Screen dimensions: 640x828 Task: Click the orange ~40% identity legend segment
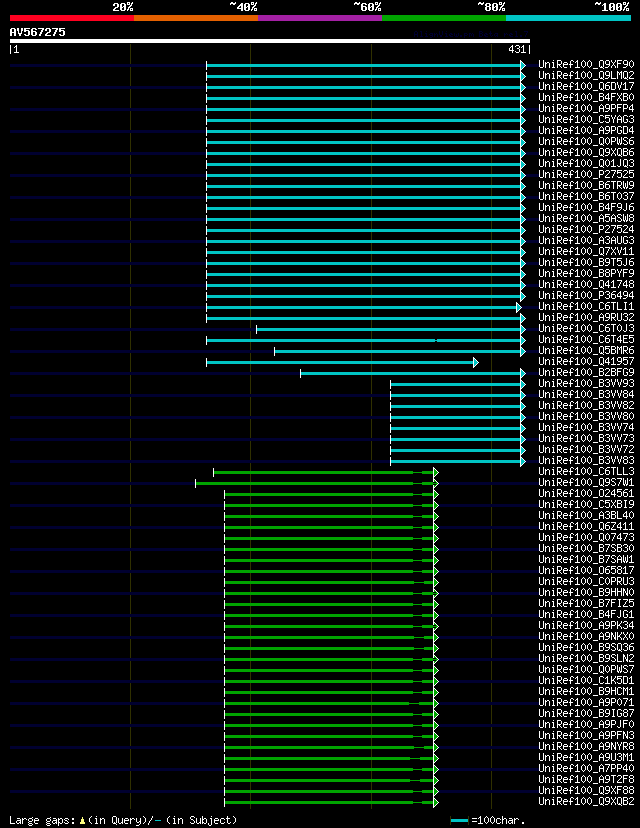tap(196, 18)
